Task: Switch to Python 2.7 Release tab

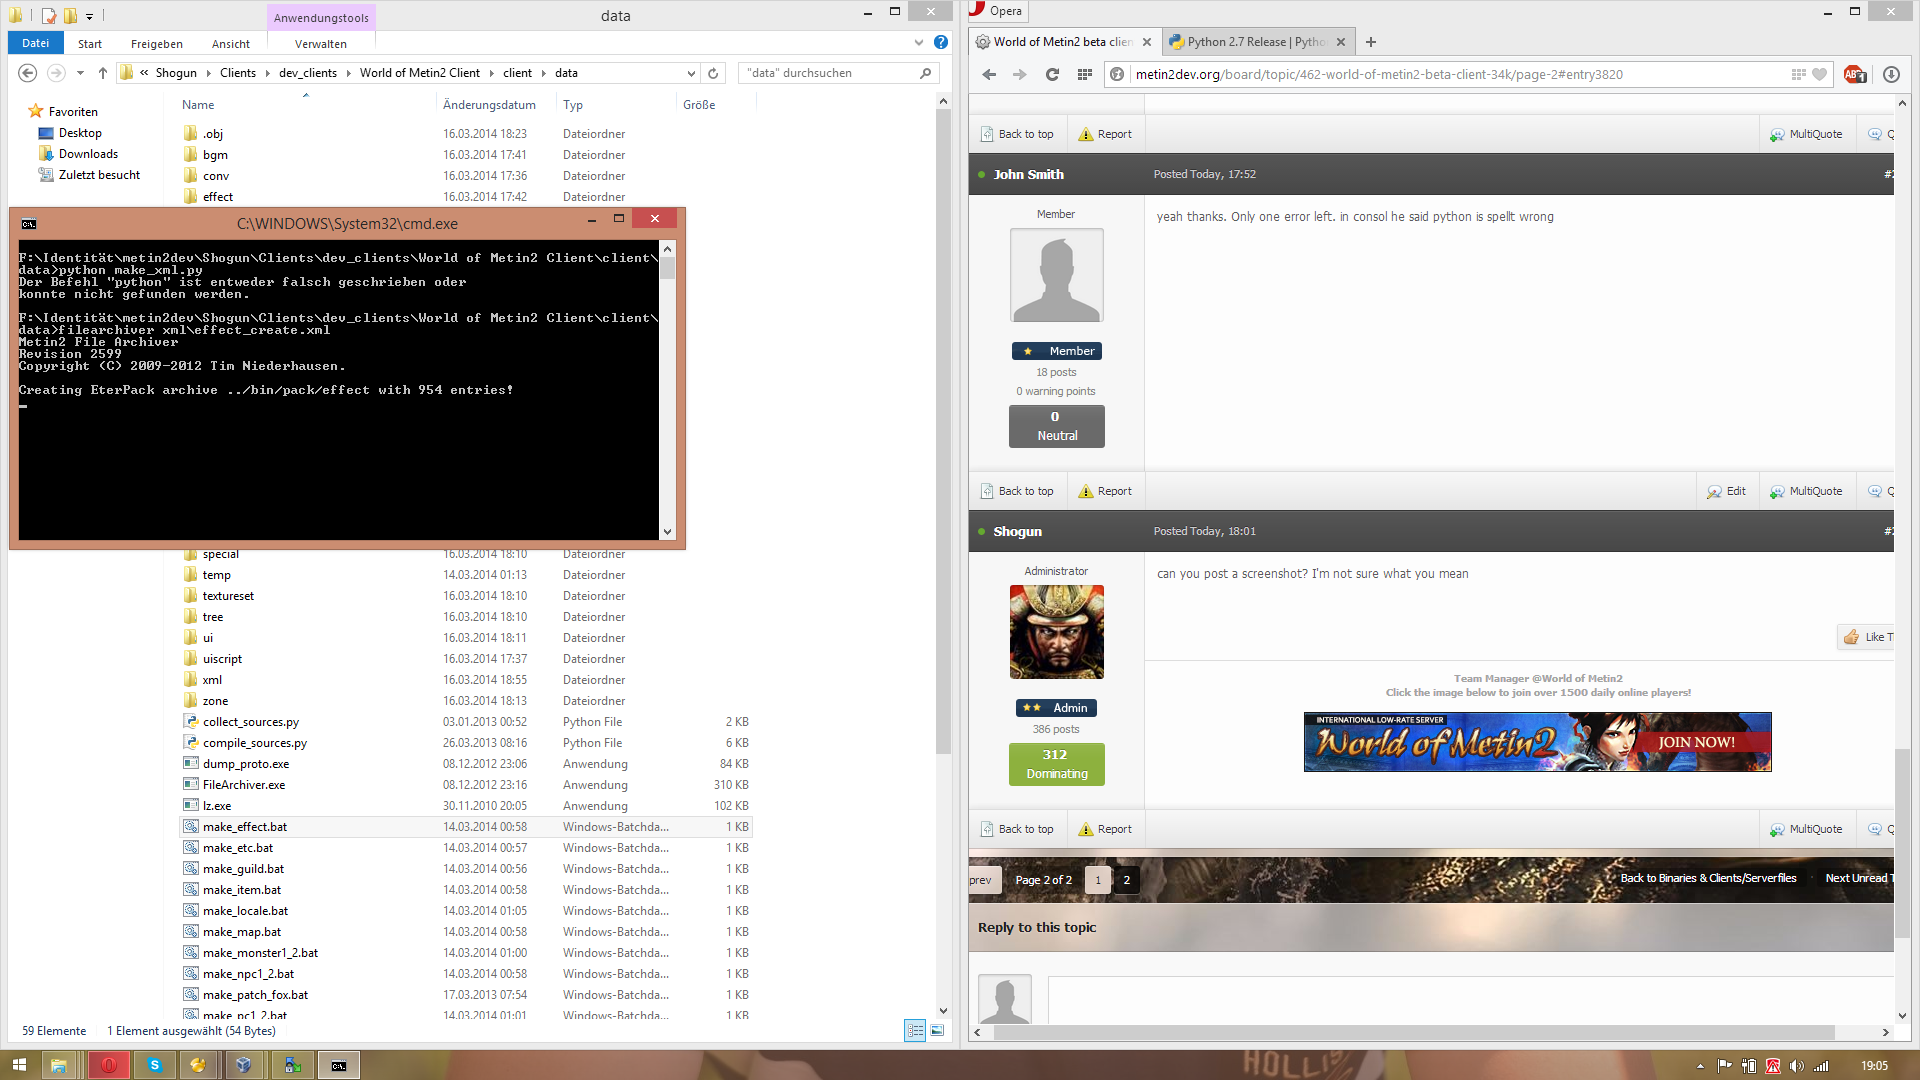Action: [x=1257, y=42]
